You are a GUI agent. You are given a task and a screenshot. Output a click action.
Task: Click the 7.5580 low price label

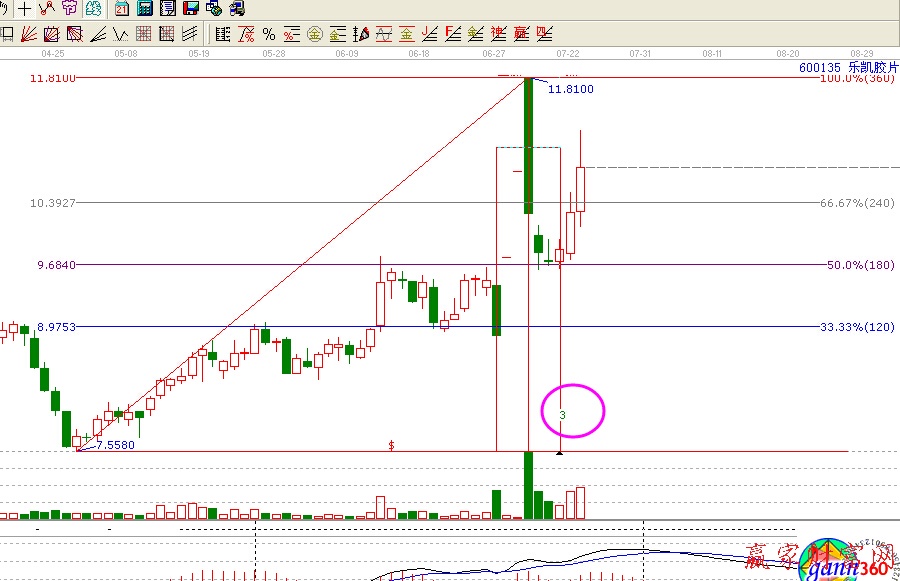click(x=115, y=445)
